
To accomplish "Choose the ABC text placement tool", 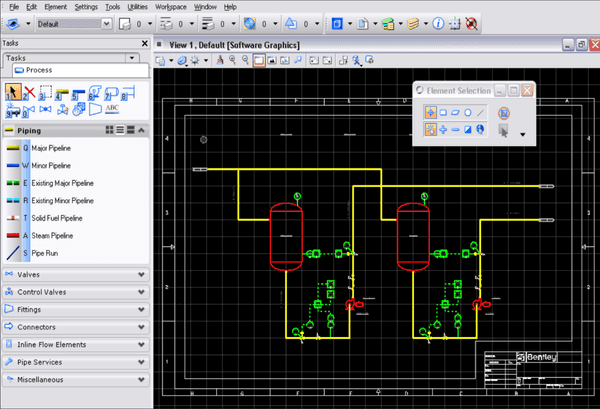I will [x=111, y=108].
